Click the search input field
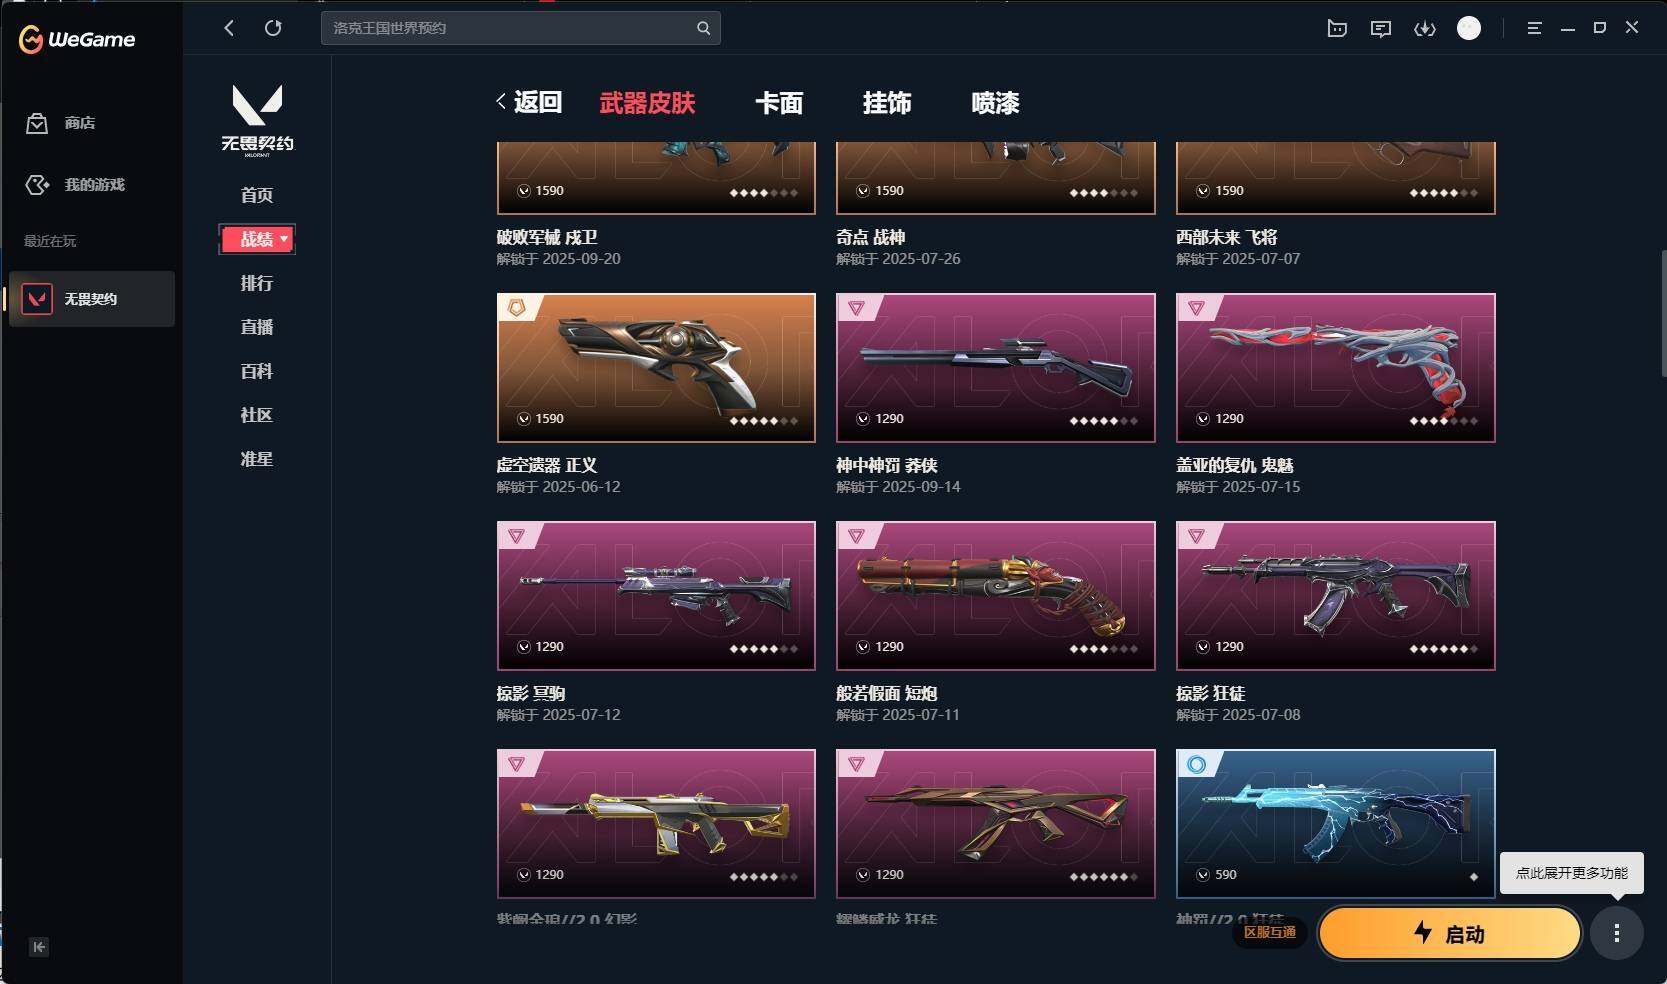This screenshot has width=1667, height=984. coord(510,28)
